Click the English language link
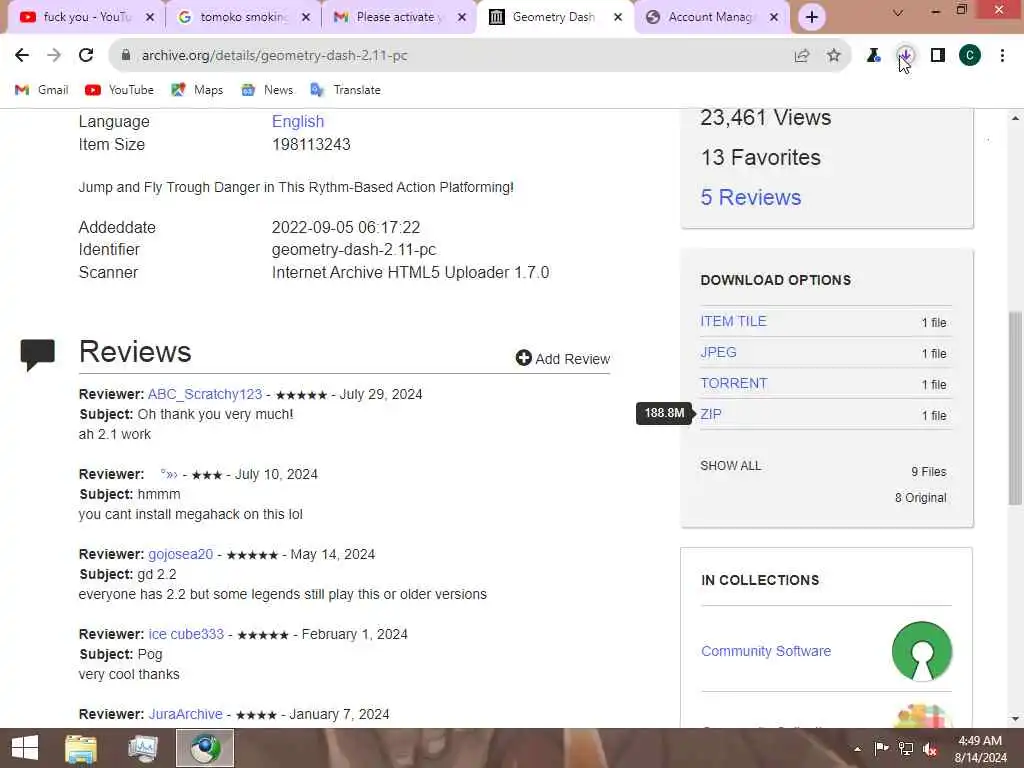Image resolution: width=1024 pixels, height=768 pixels. click(x=298, y=121)
